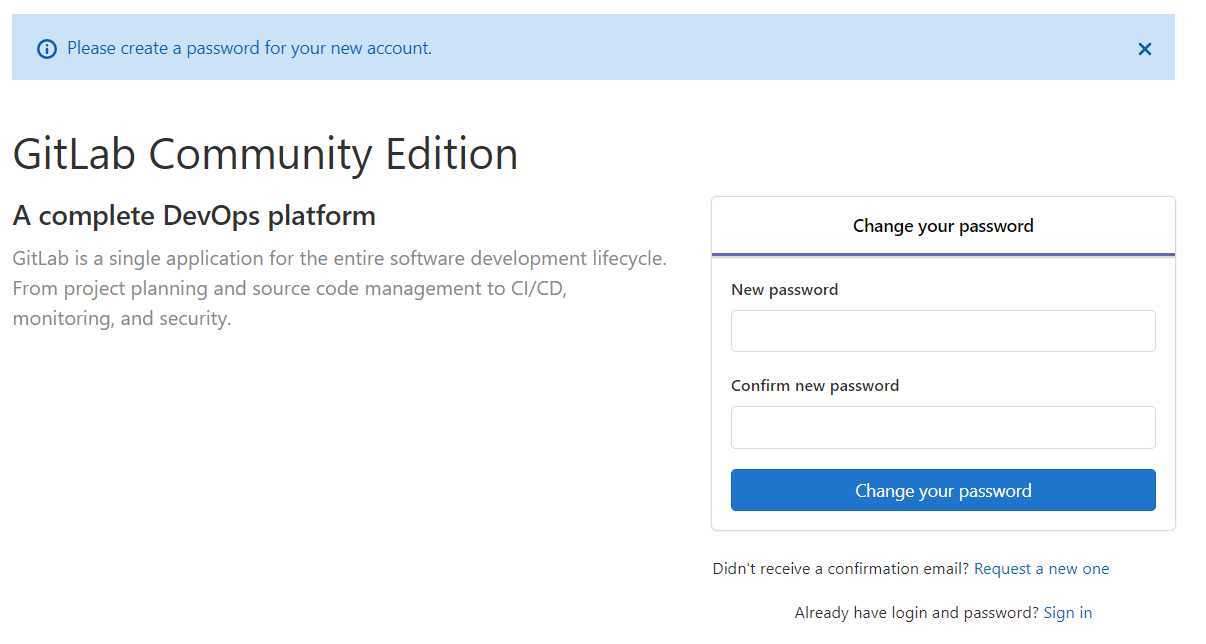
Task: Click the GitLab Community Edition heading
Action: point(265,154)
